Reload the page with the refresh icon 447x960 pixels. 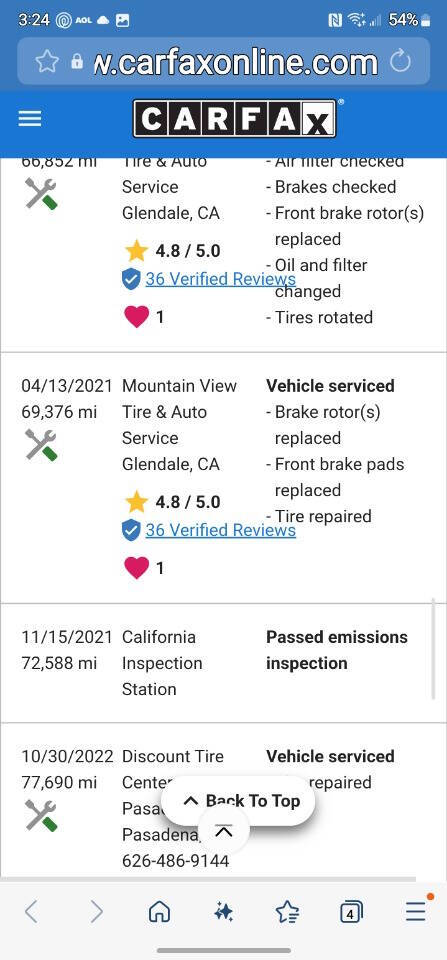click(x=400, y=61)
